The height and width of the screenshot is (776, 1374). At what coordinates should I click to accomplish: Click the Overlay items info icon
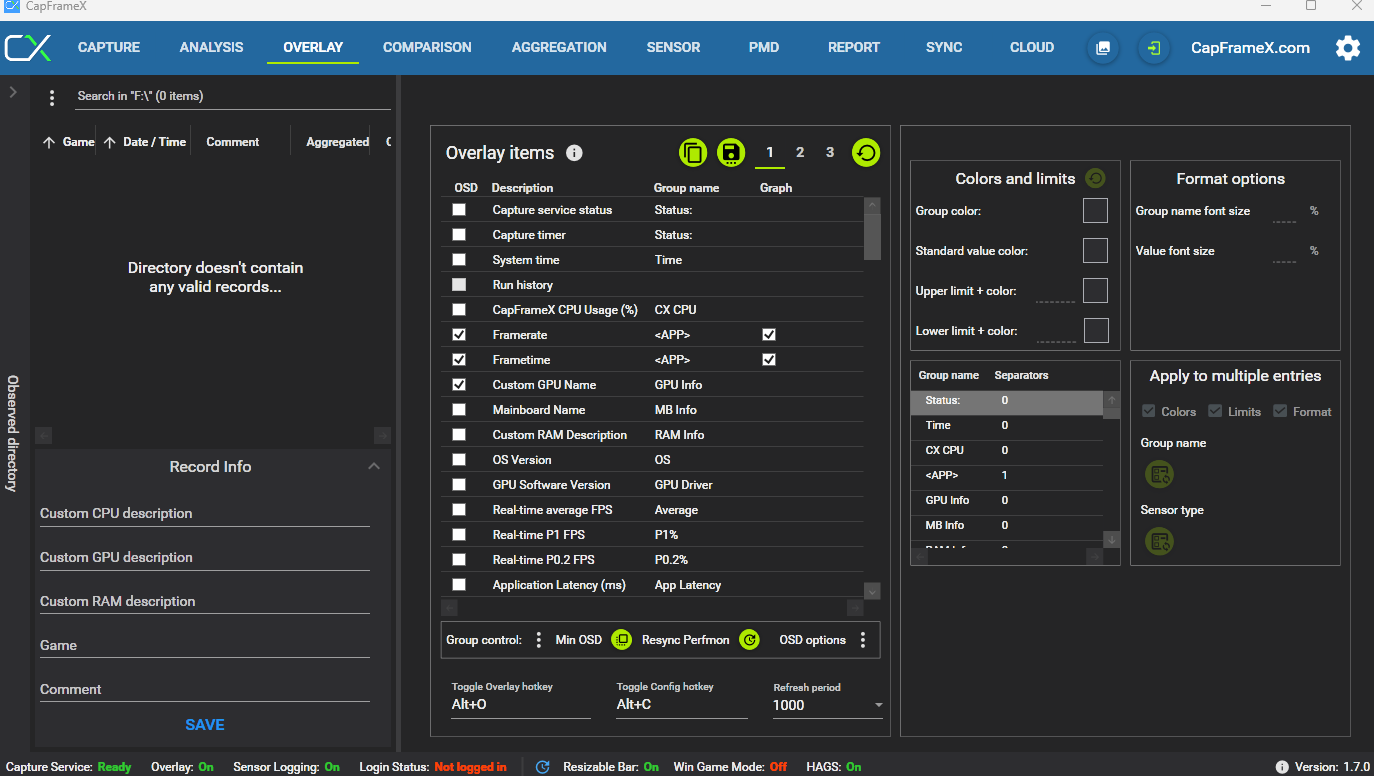[x=574, y=153]
